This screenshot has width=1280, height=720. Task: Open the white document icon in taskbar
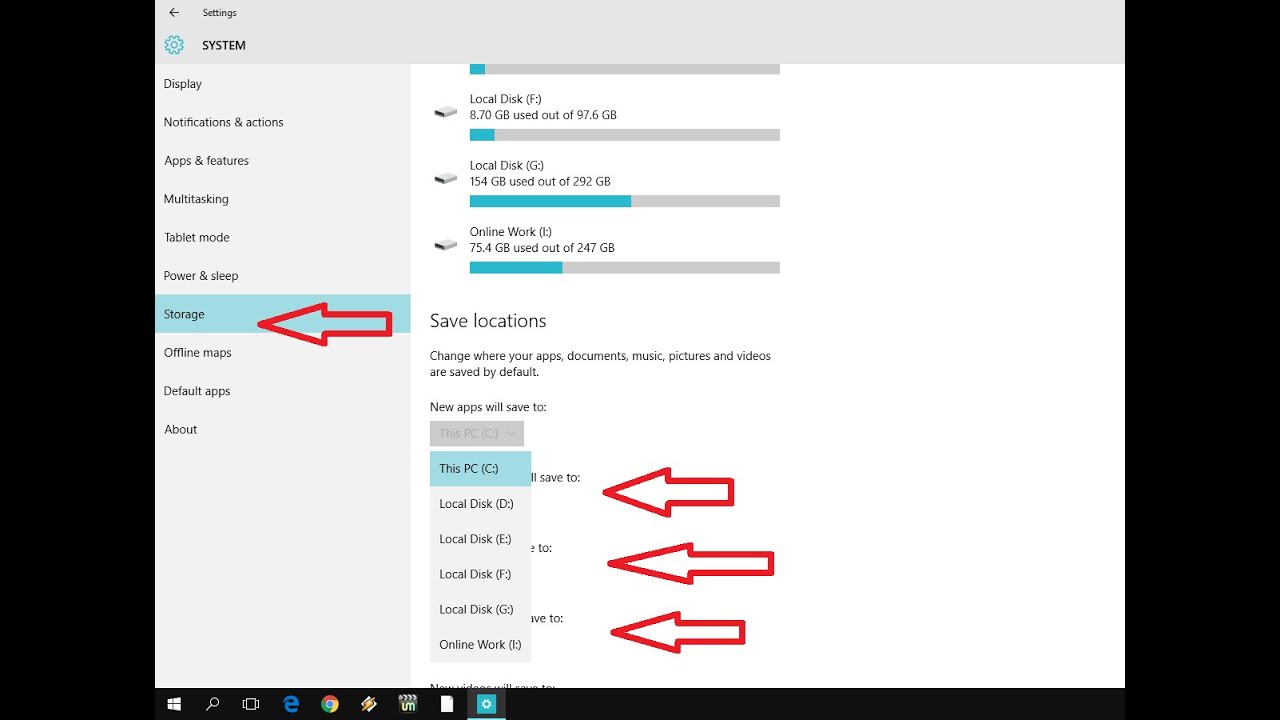click(447, 704)
